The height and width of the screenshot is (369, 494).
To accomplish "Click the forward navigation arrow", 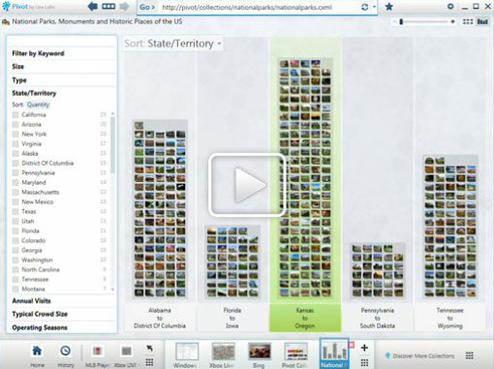I will 124,7.
